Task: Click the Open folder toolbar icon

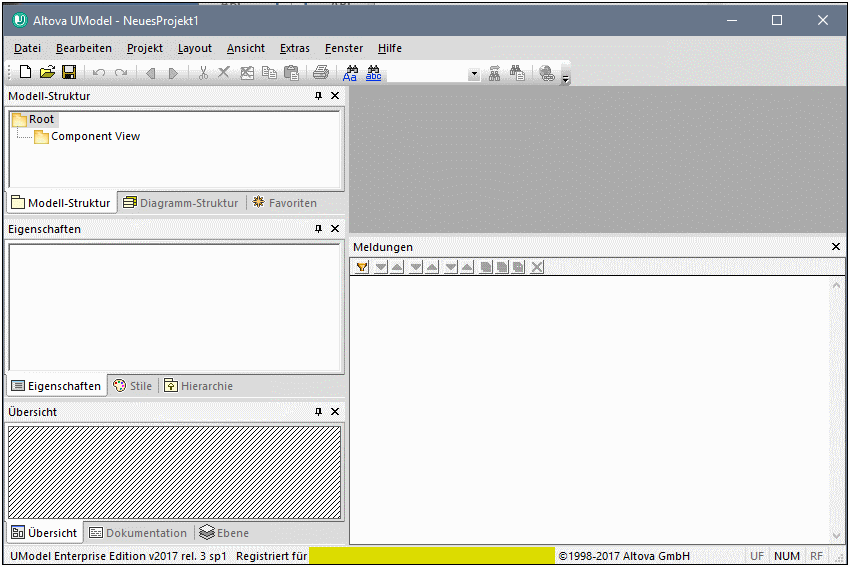Action: [x=47, y=73]
